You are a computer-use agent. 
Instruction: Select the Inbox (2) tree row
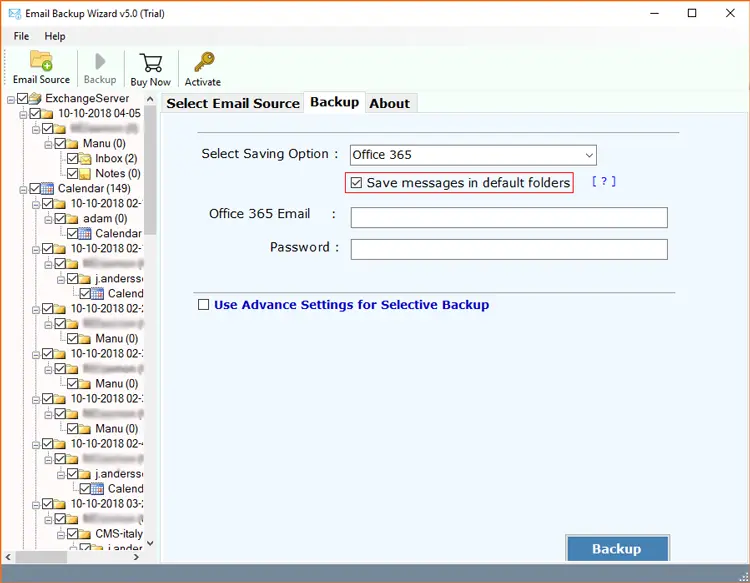(116, 158)
